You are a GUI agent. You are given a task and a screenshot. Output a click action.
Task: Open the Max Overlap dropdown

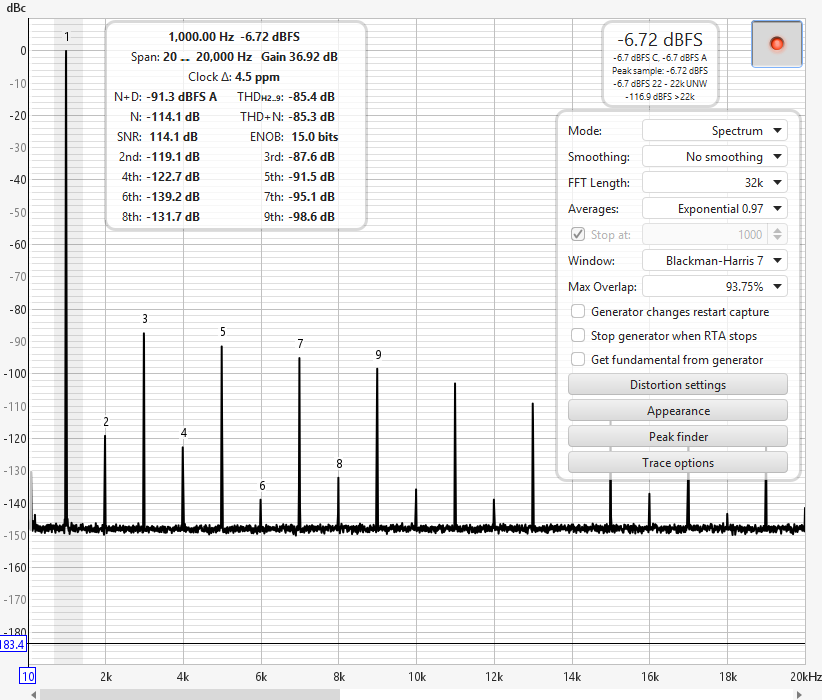[x=715, y=286]
